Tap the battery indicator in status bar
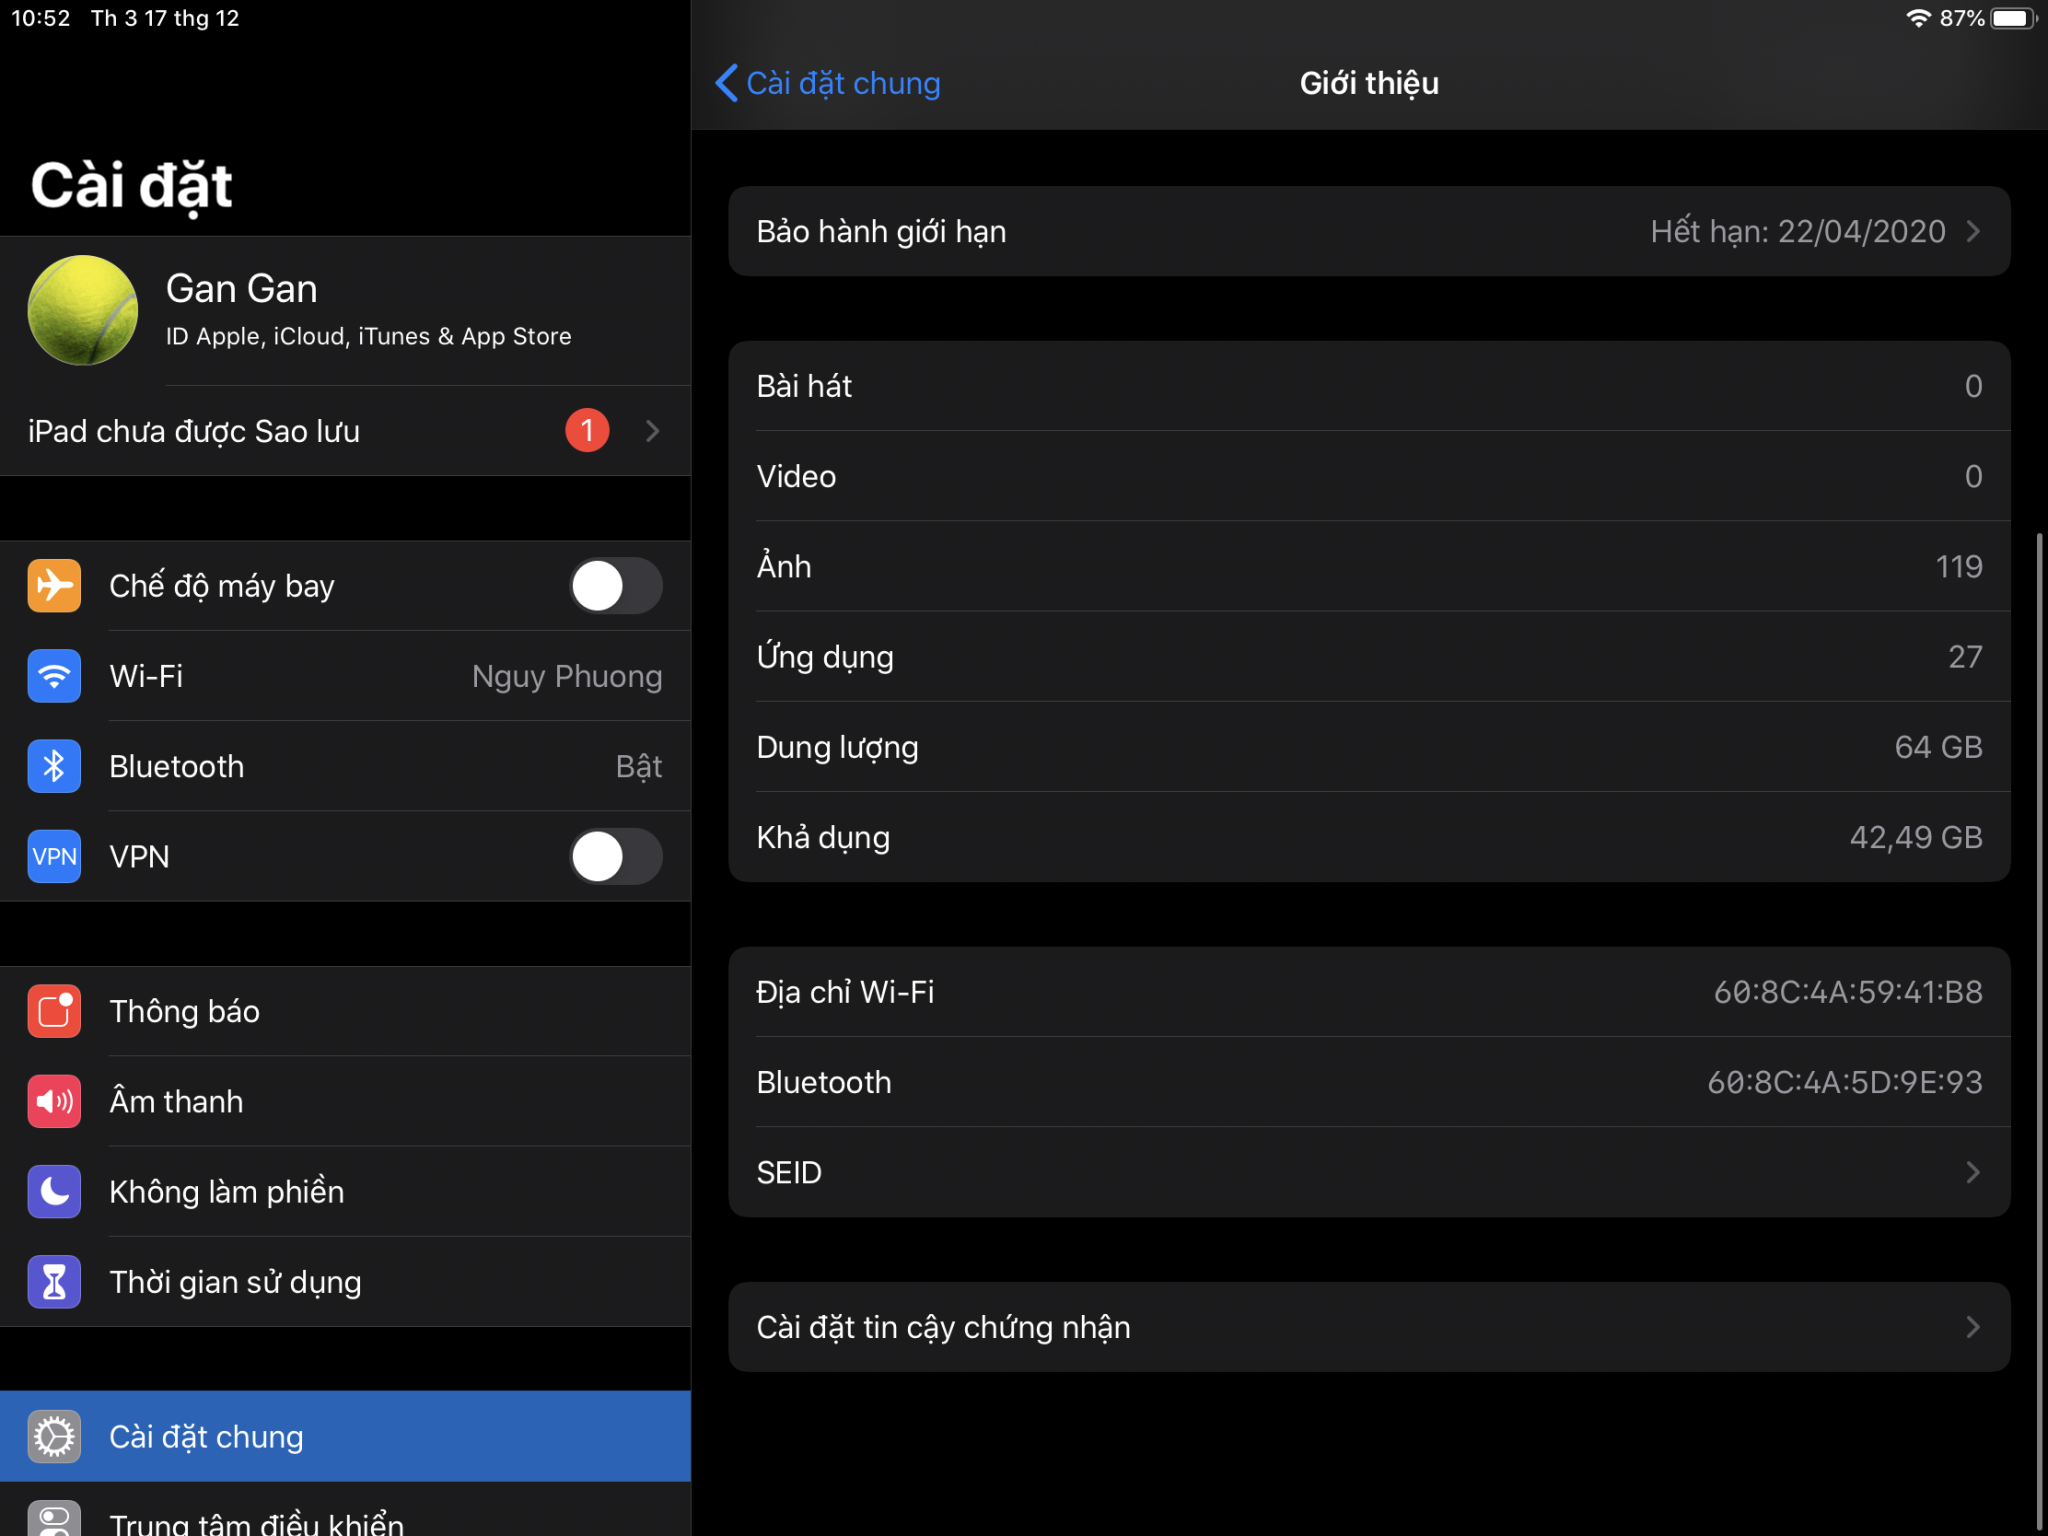The height and width of the screenshot is (1536, 2048). point(2012,18)
